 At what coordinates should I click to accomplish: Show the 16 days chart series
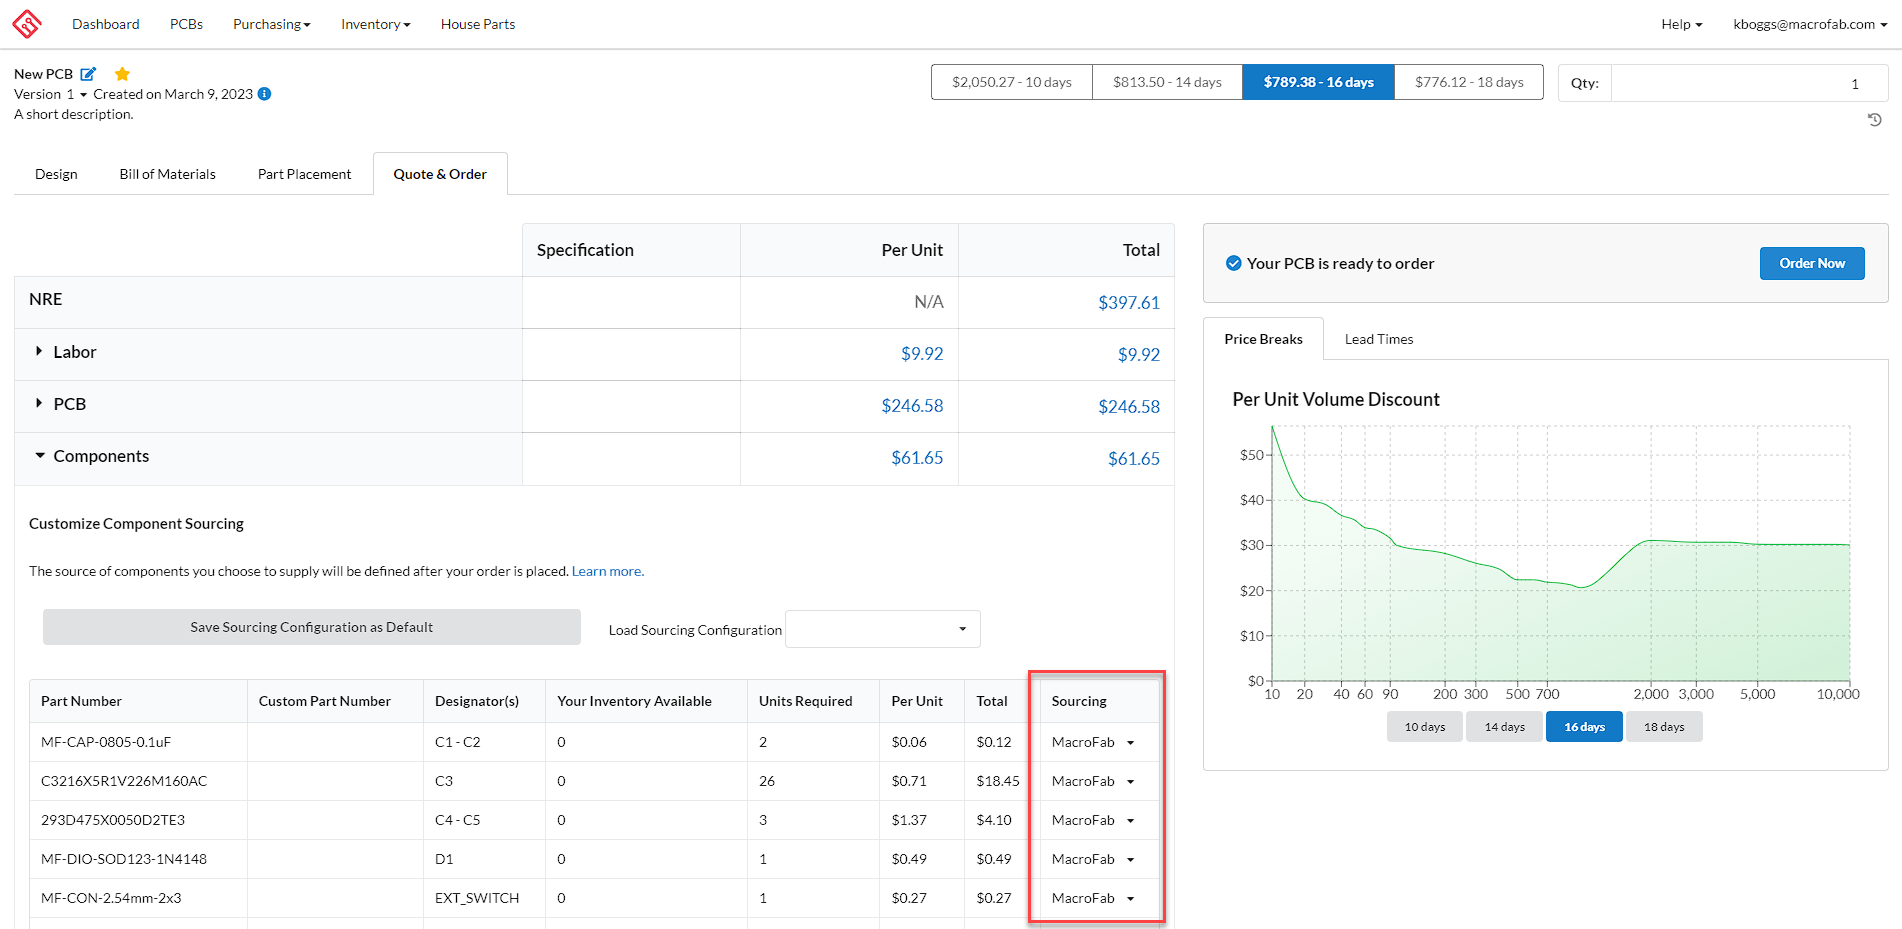pos(1584,727)
